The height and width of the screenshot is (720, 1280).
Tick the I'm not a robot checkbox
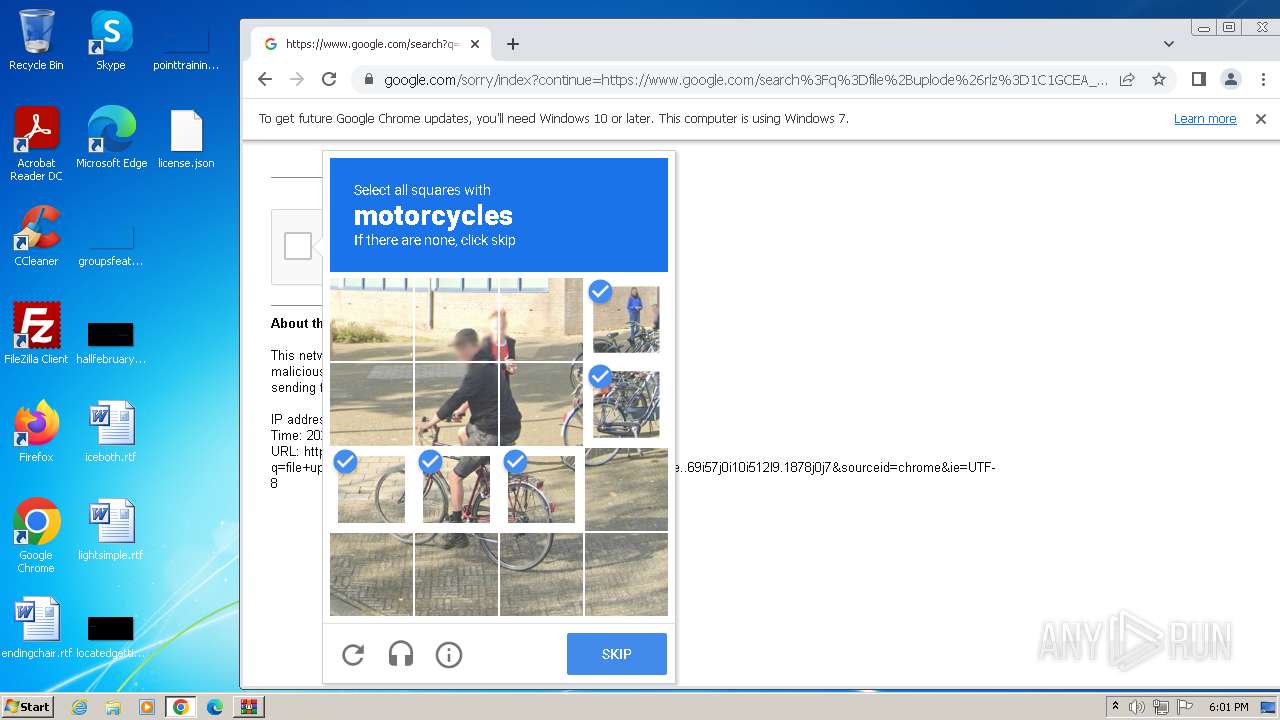pos(298,246)
